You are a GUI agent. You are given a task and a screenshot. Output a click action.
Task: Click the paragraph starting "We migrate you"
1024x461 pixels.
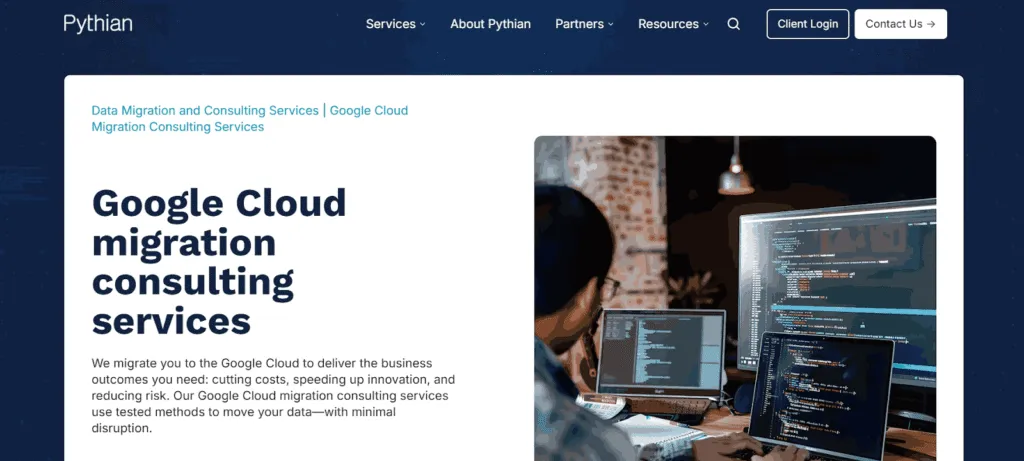[274, 396]
